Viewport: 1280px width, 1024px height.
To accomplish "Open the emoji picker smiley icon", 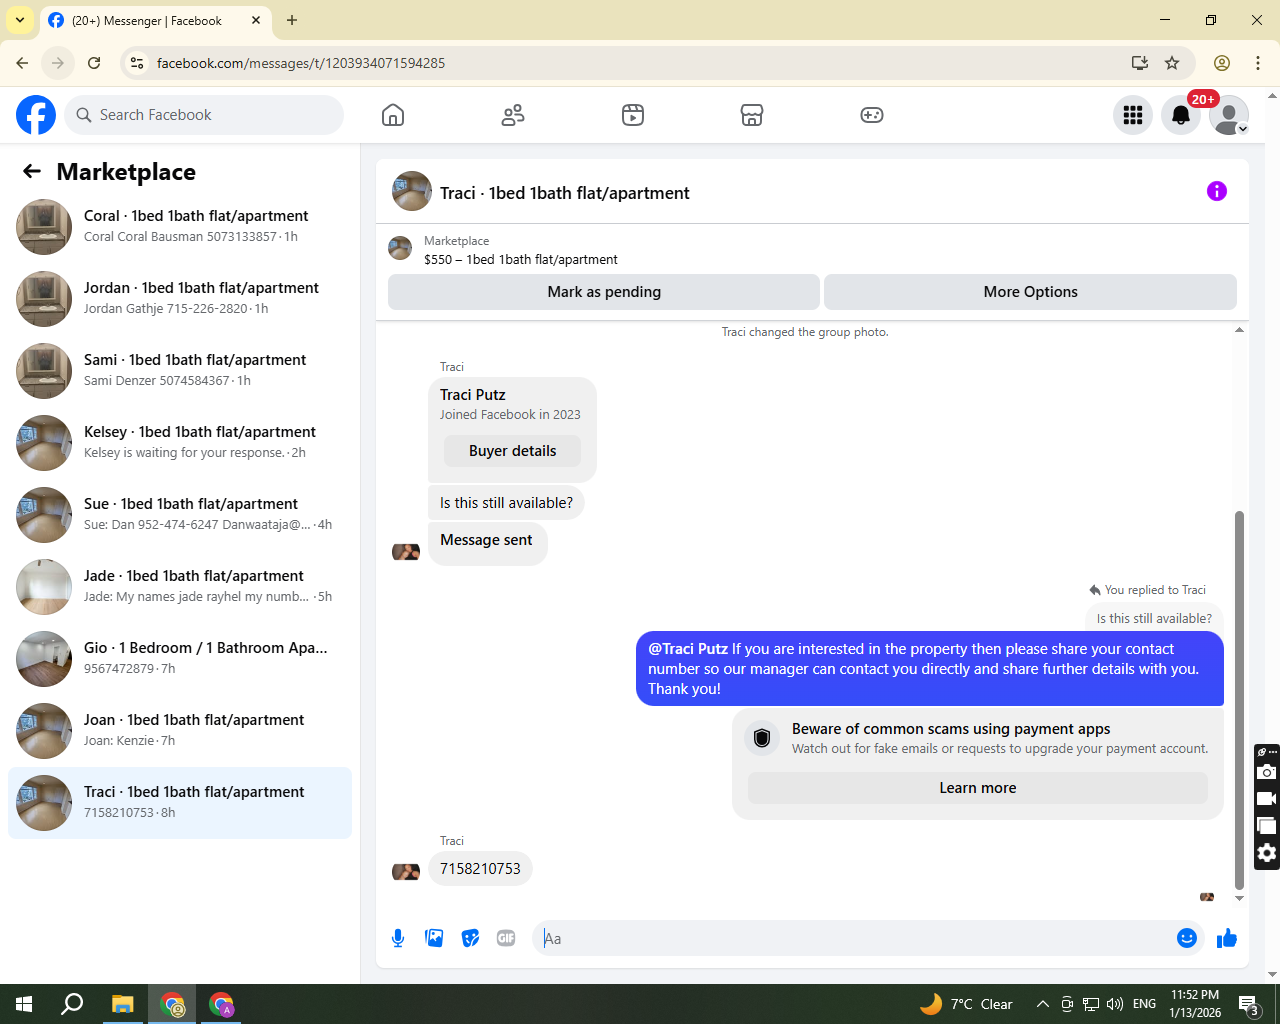I will (1187, 938).
